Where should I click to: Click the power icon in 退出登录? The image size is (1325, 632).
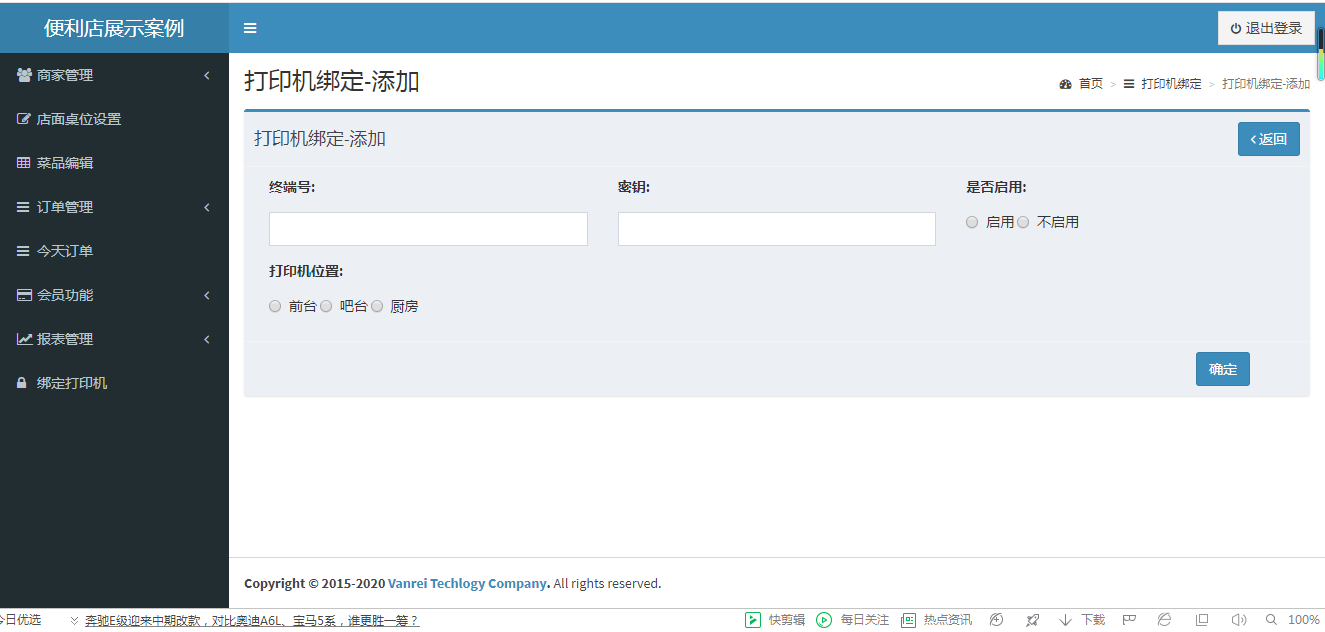click(1236, 29)
